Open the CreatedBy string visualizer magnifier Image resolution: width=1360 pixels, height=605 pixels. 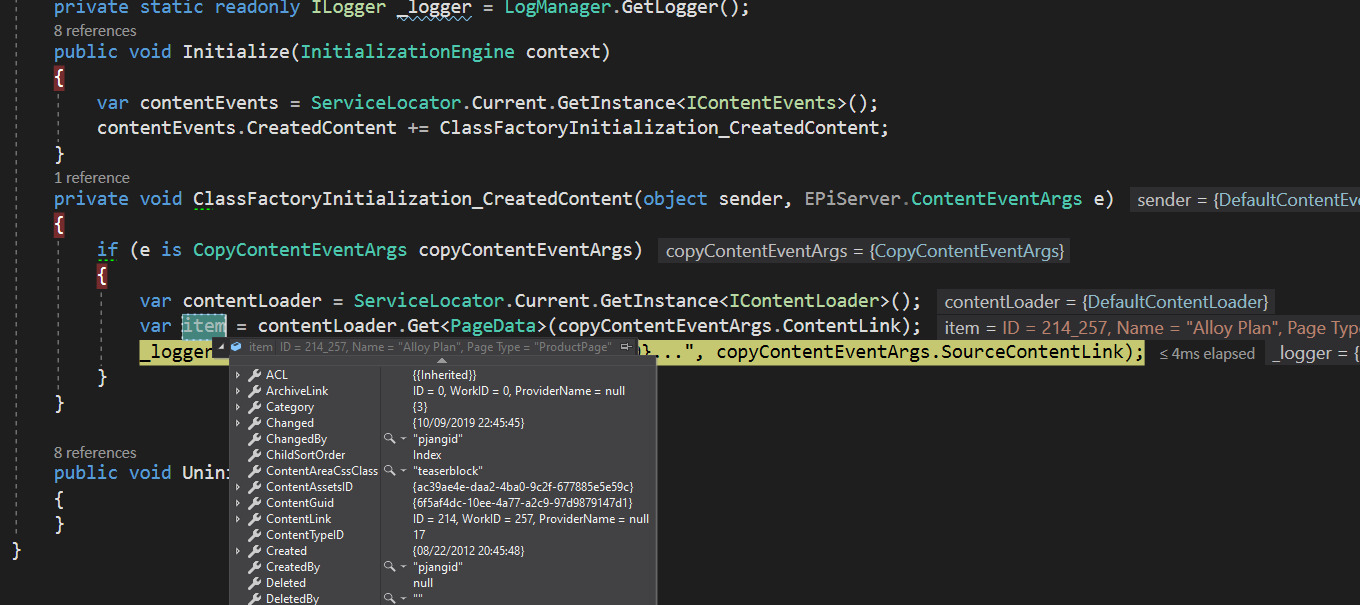(x=390, y=567)
